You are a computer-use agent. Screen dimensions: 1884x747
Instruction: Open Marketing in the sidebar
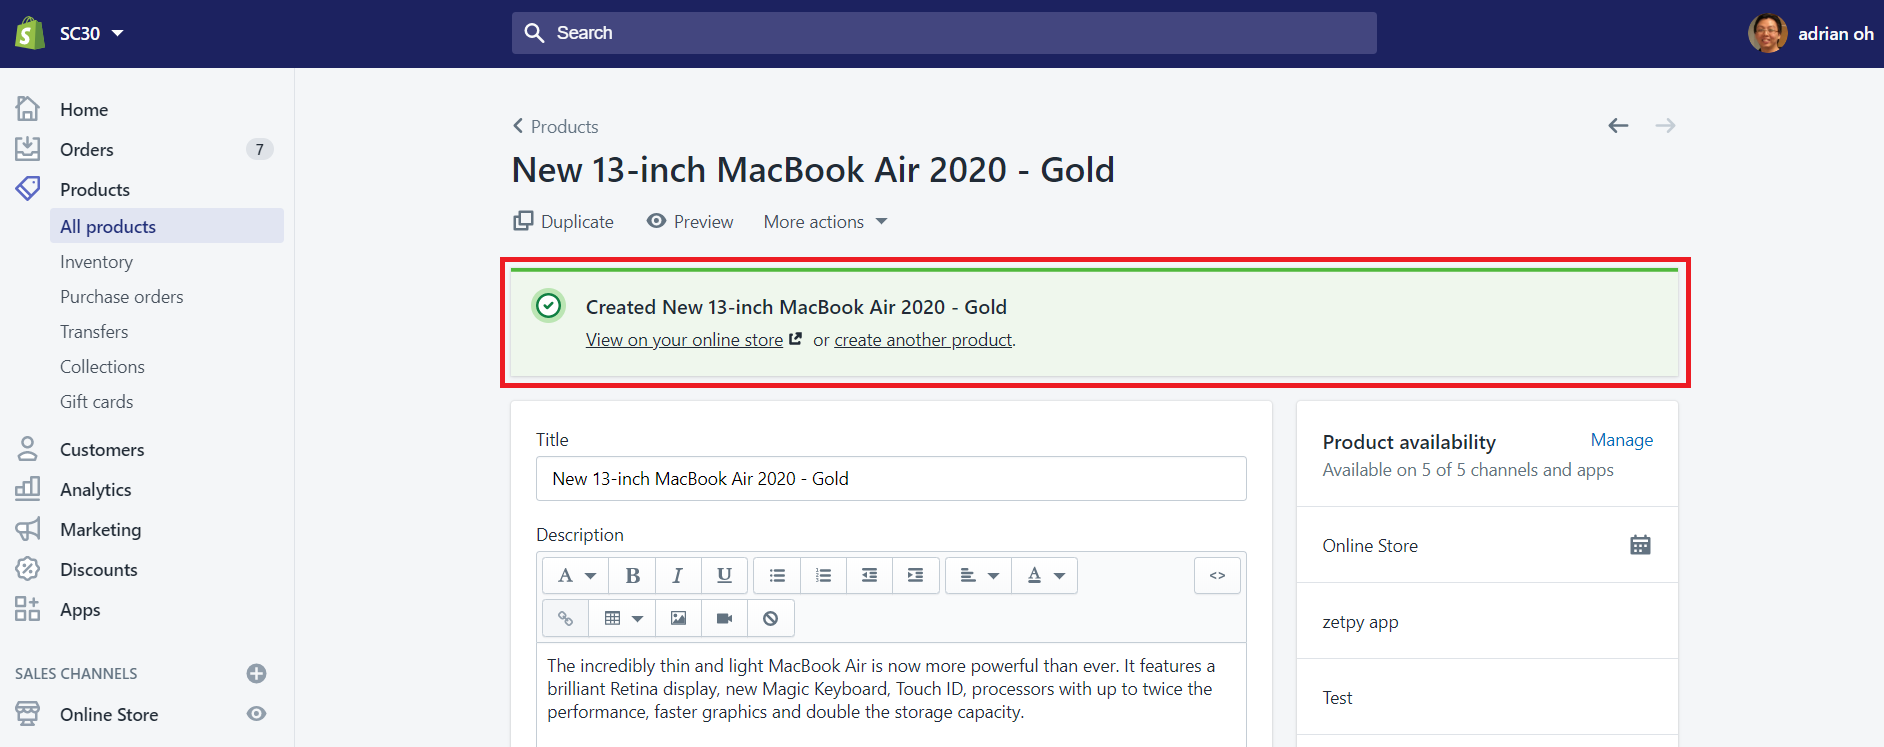click(x=101, y=529)
